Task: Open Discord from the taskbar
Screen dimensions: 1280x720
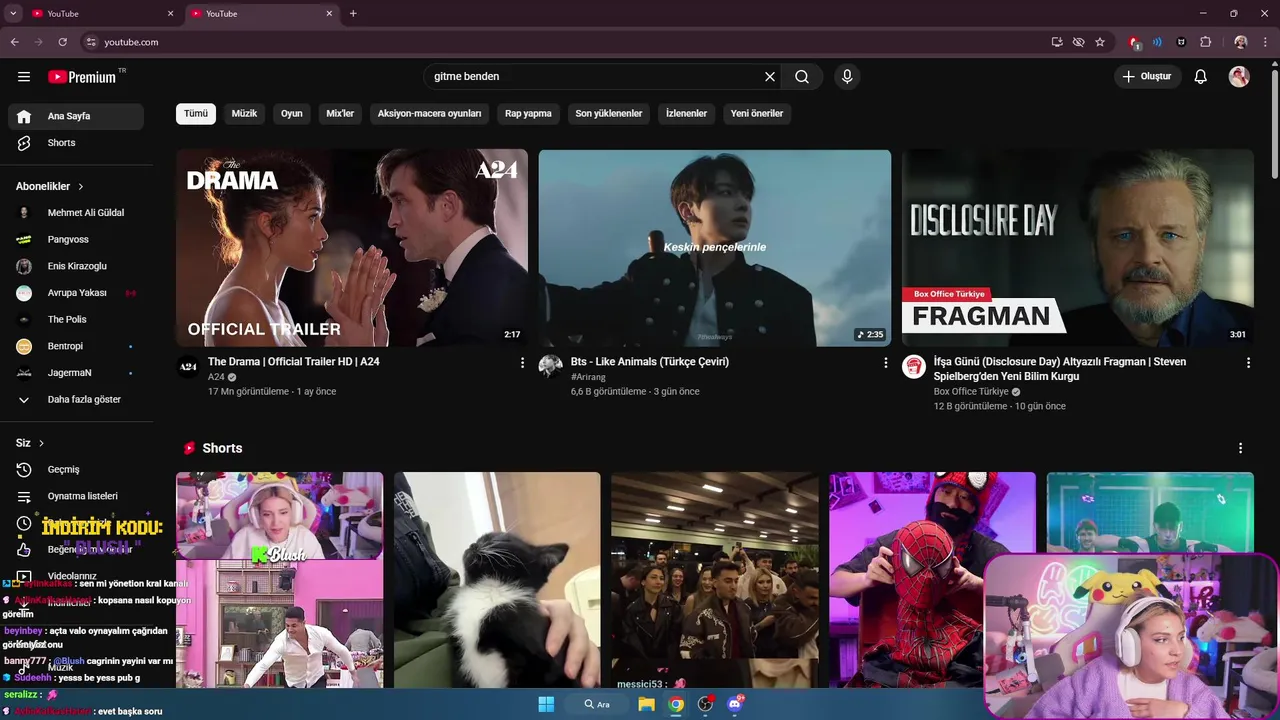Action: 736,704
